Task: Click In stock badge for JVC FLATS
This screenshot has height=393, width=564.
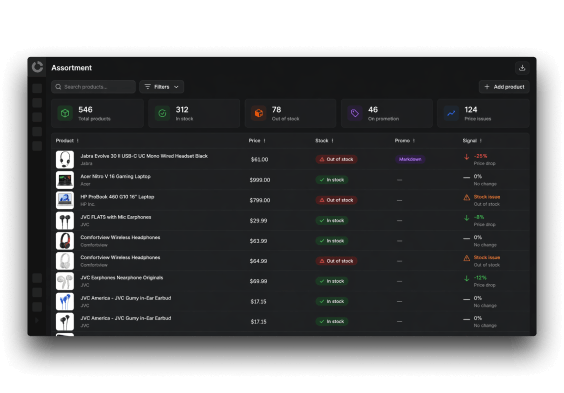Action: click(x=332, y=220)
